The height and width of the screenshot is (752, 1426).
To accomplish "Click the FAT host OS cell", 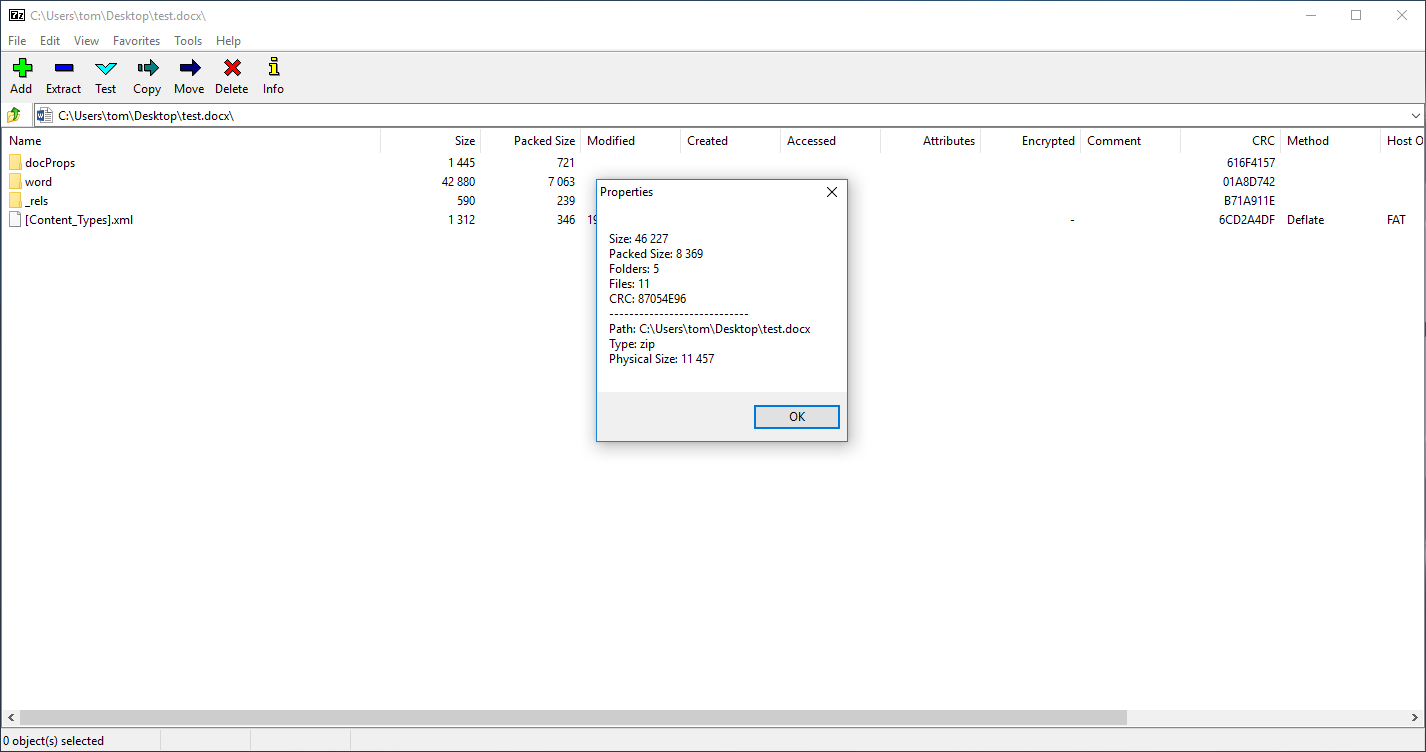I will 1396,219.
